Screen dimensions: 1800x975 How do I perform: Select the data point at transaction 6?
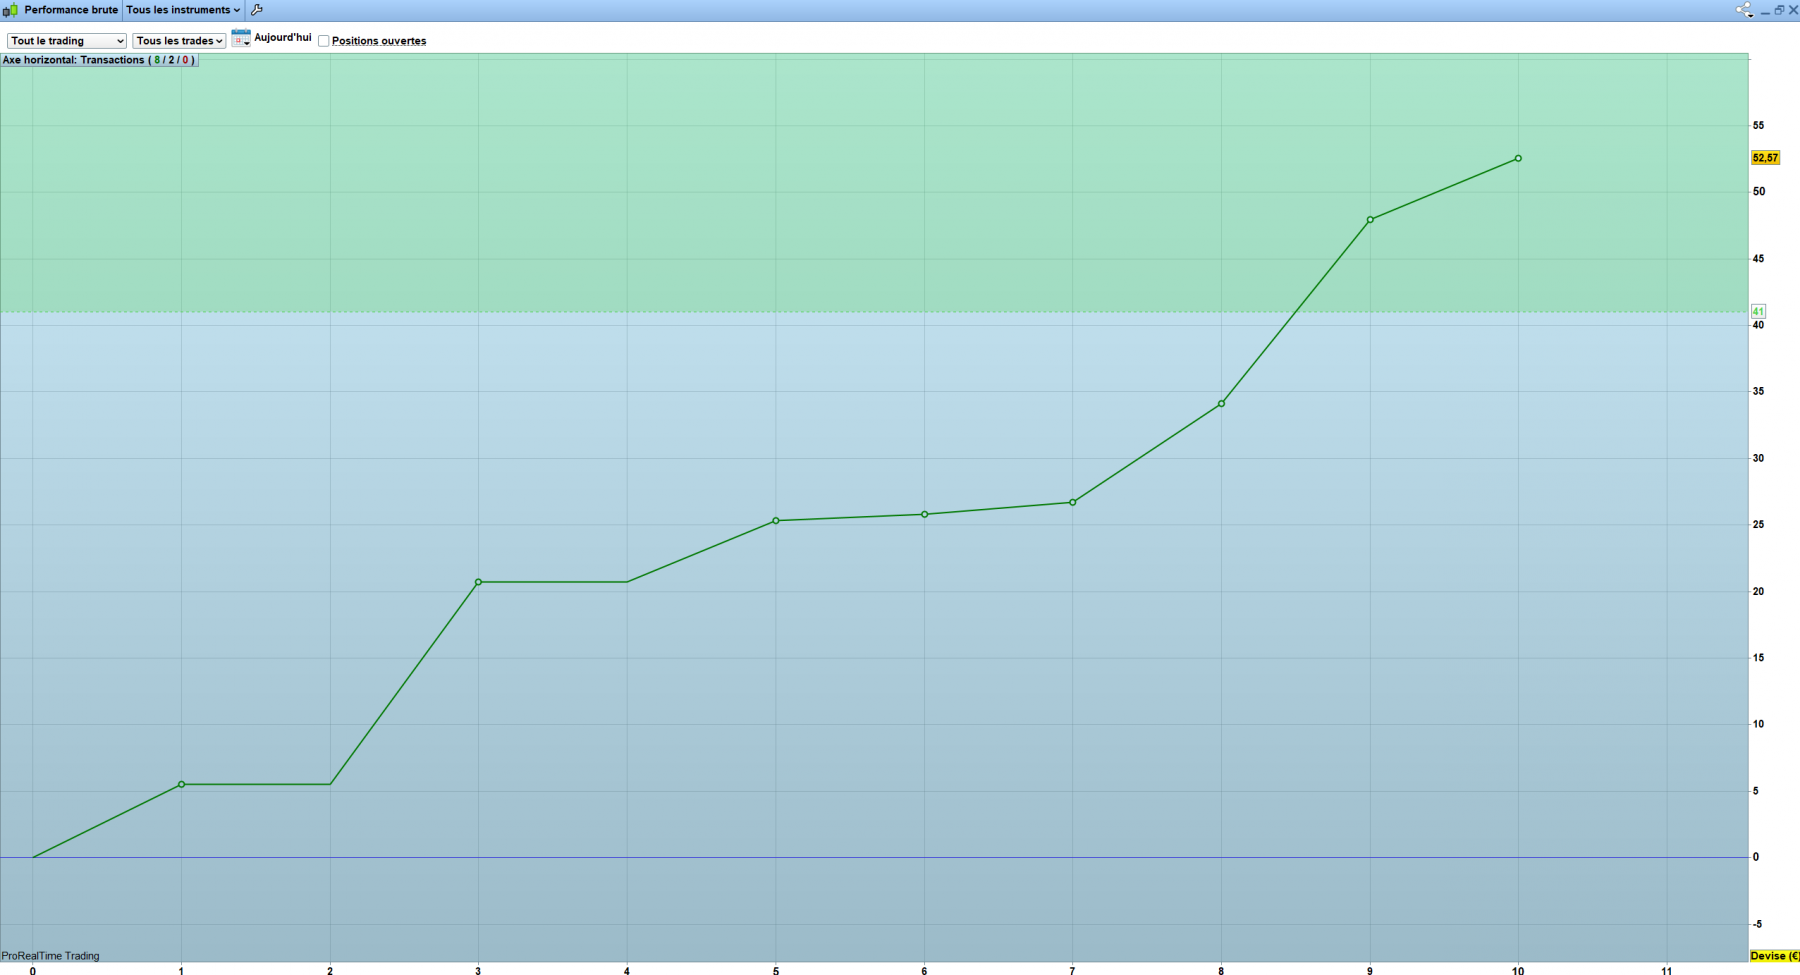coord(924,515)
